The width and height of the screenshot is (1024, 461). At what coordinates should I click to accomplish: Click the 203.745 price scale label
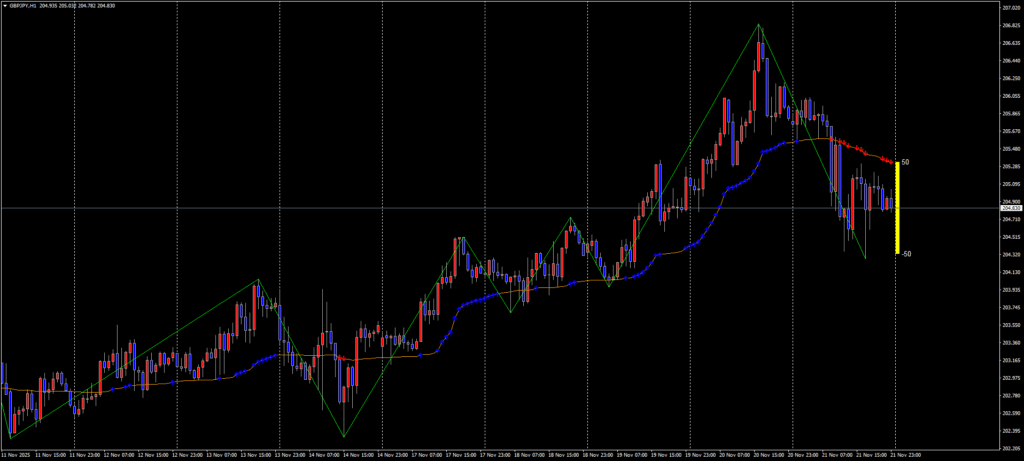1009,307
